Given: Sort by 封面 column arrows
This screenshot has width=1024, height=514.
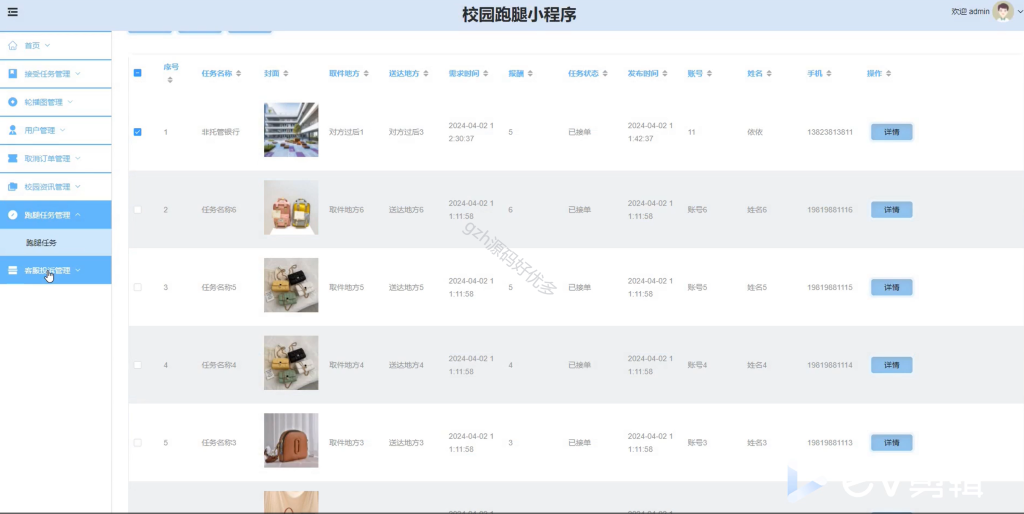Looking at the screenshot, I should (x=285, y=74).
